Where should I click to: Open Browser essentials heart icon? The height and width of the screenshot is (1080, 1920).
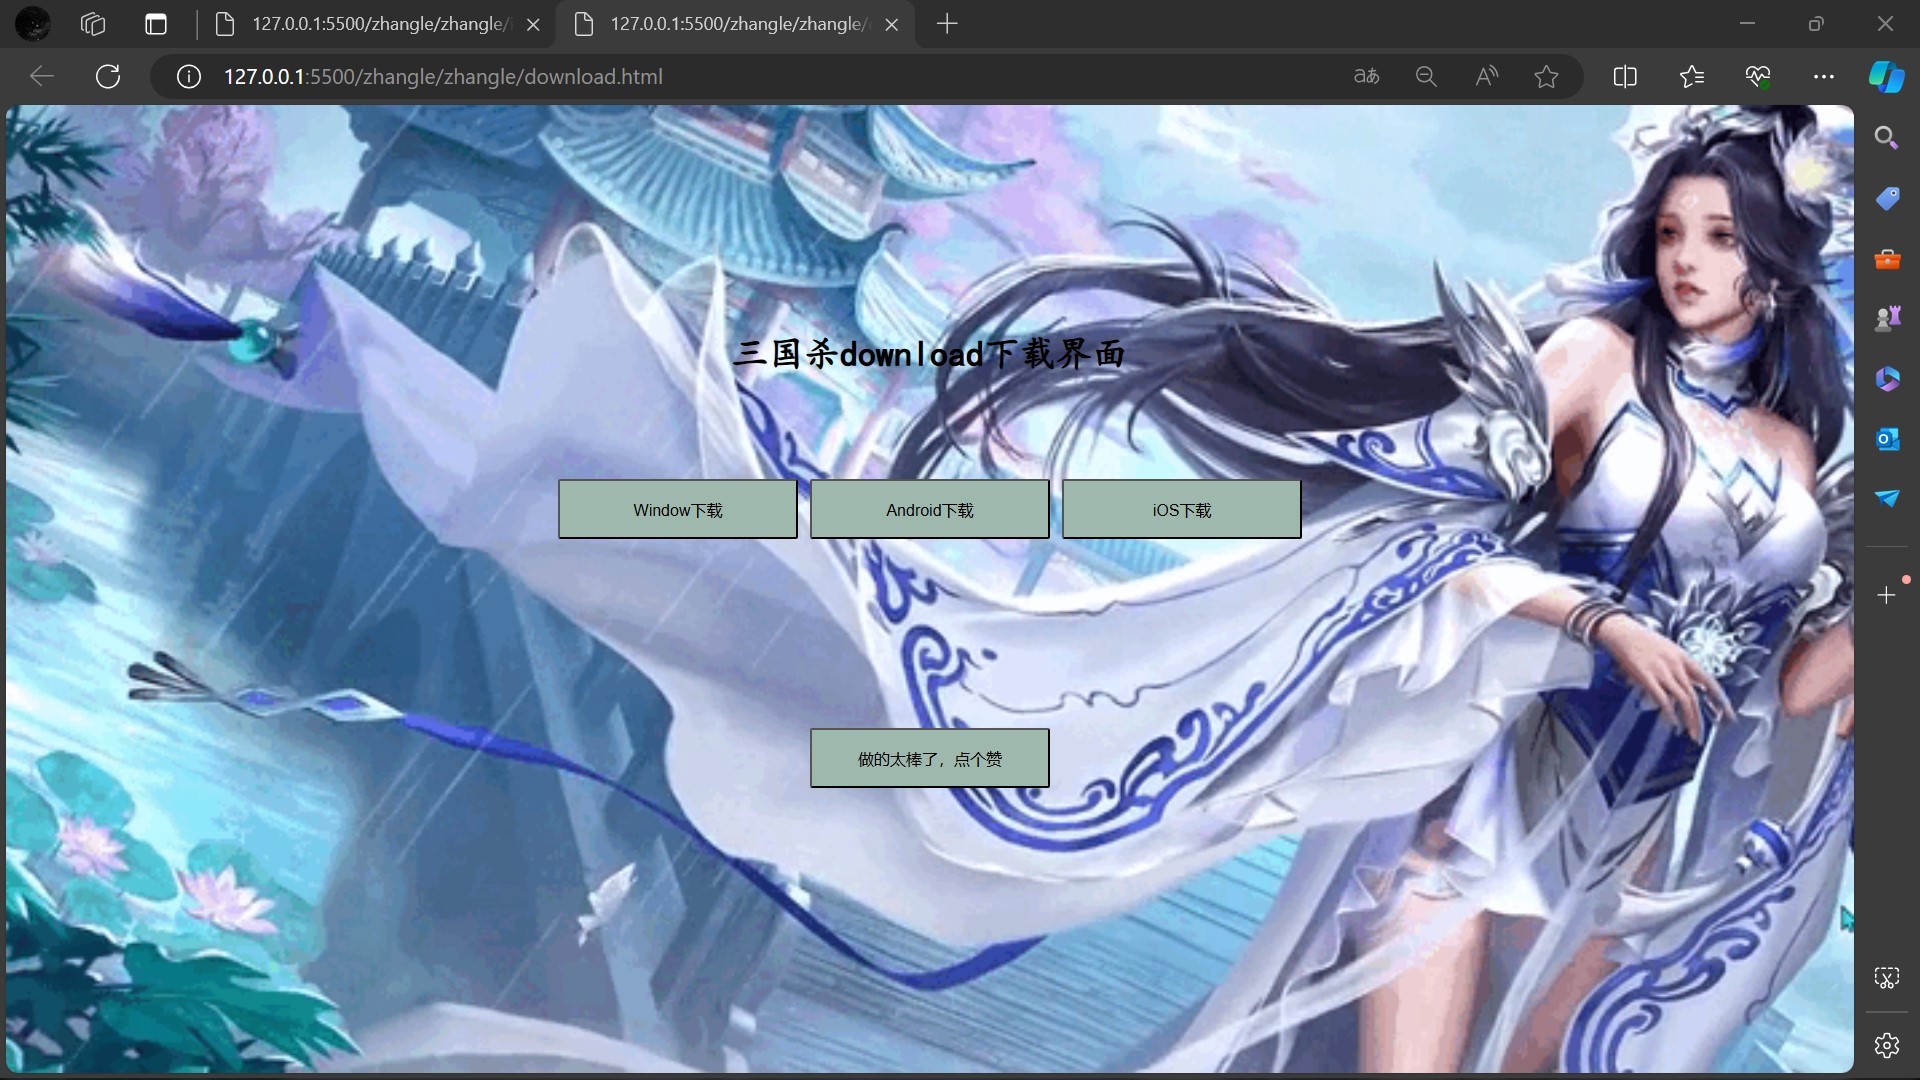(x=1758, y=77)
